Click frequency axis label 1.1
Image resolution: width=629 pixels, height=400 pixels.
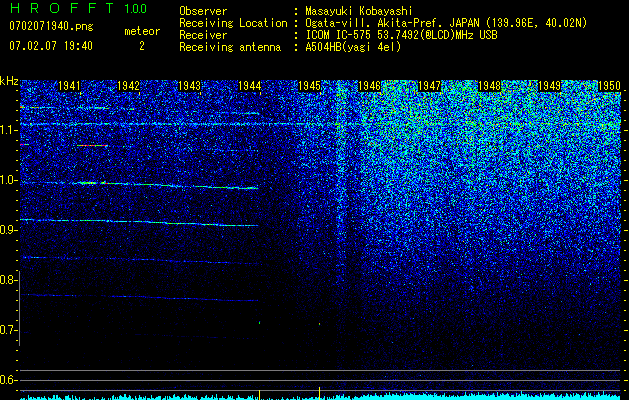click(8, 130)
